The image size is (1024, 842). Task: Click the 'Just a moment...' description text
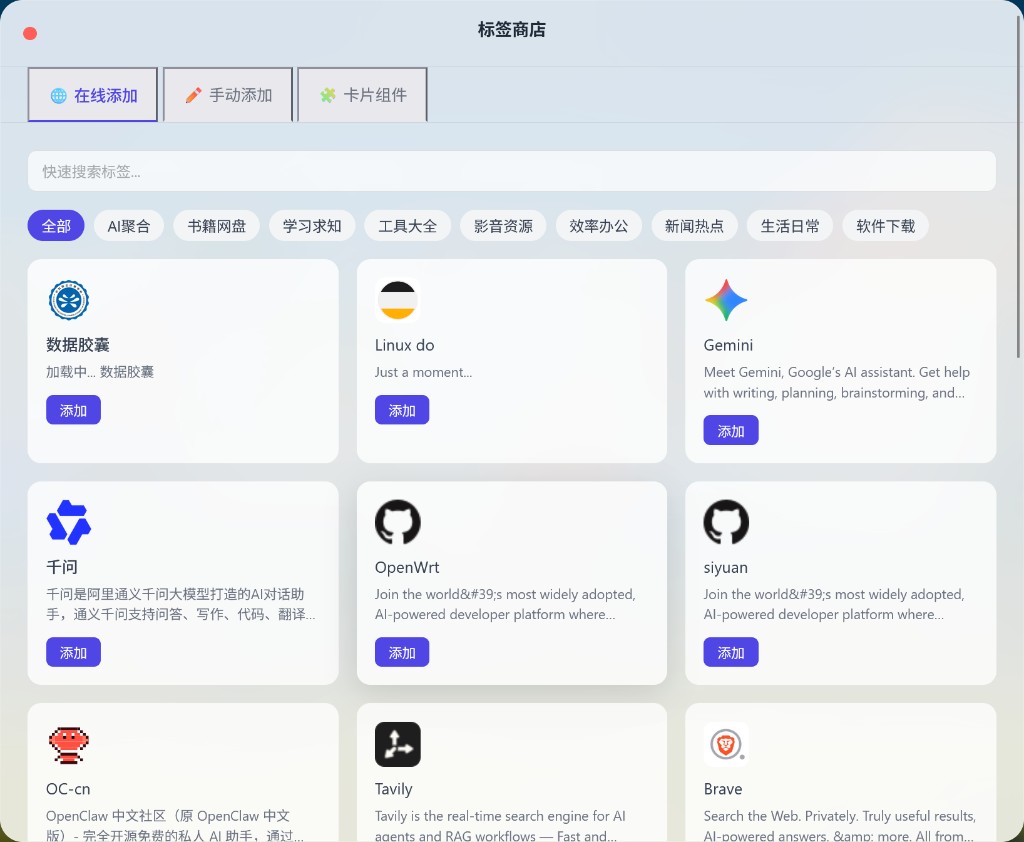click(x=423, y=372)
